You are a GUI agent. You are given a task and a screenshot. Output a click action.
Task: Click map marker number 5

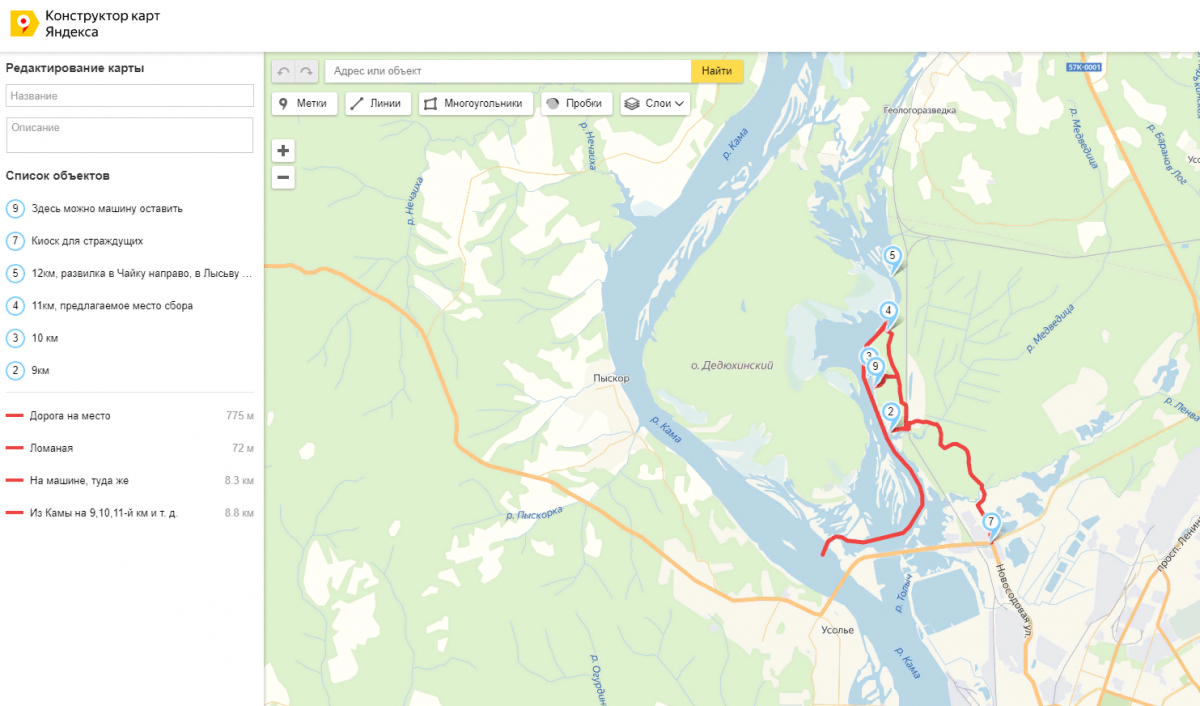pos(892,257)
